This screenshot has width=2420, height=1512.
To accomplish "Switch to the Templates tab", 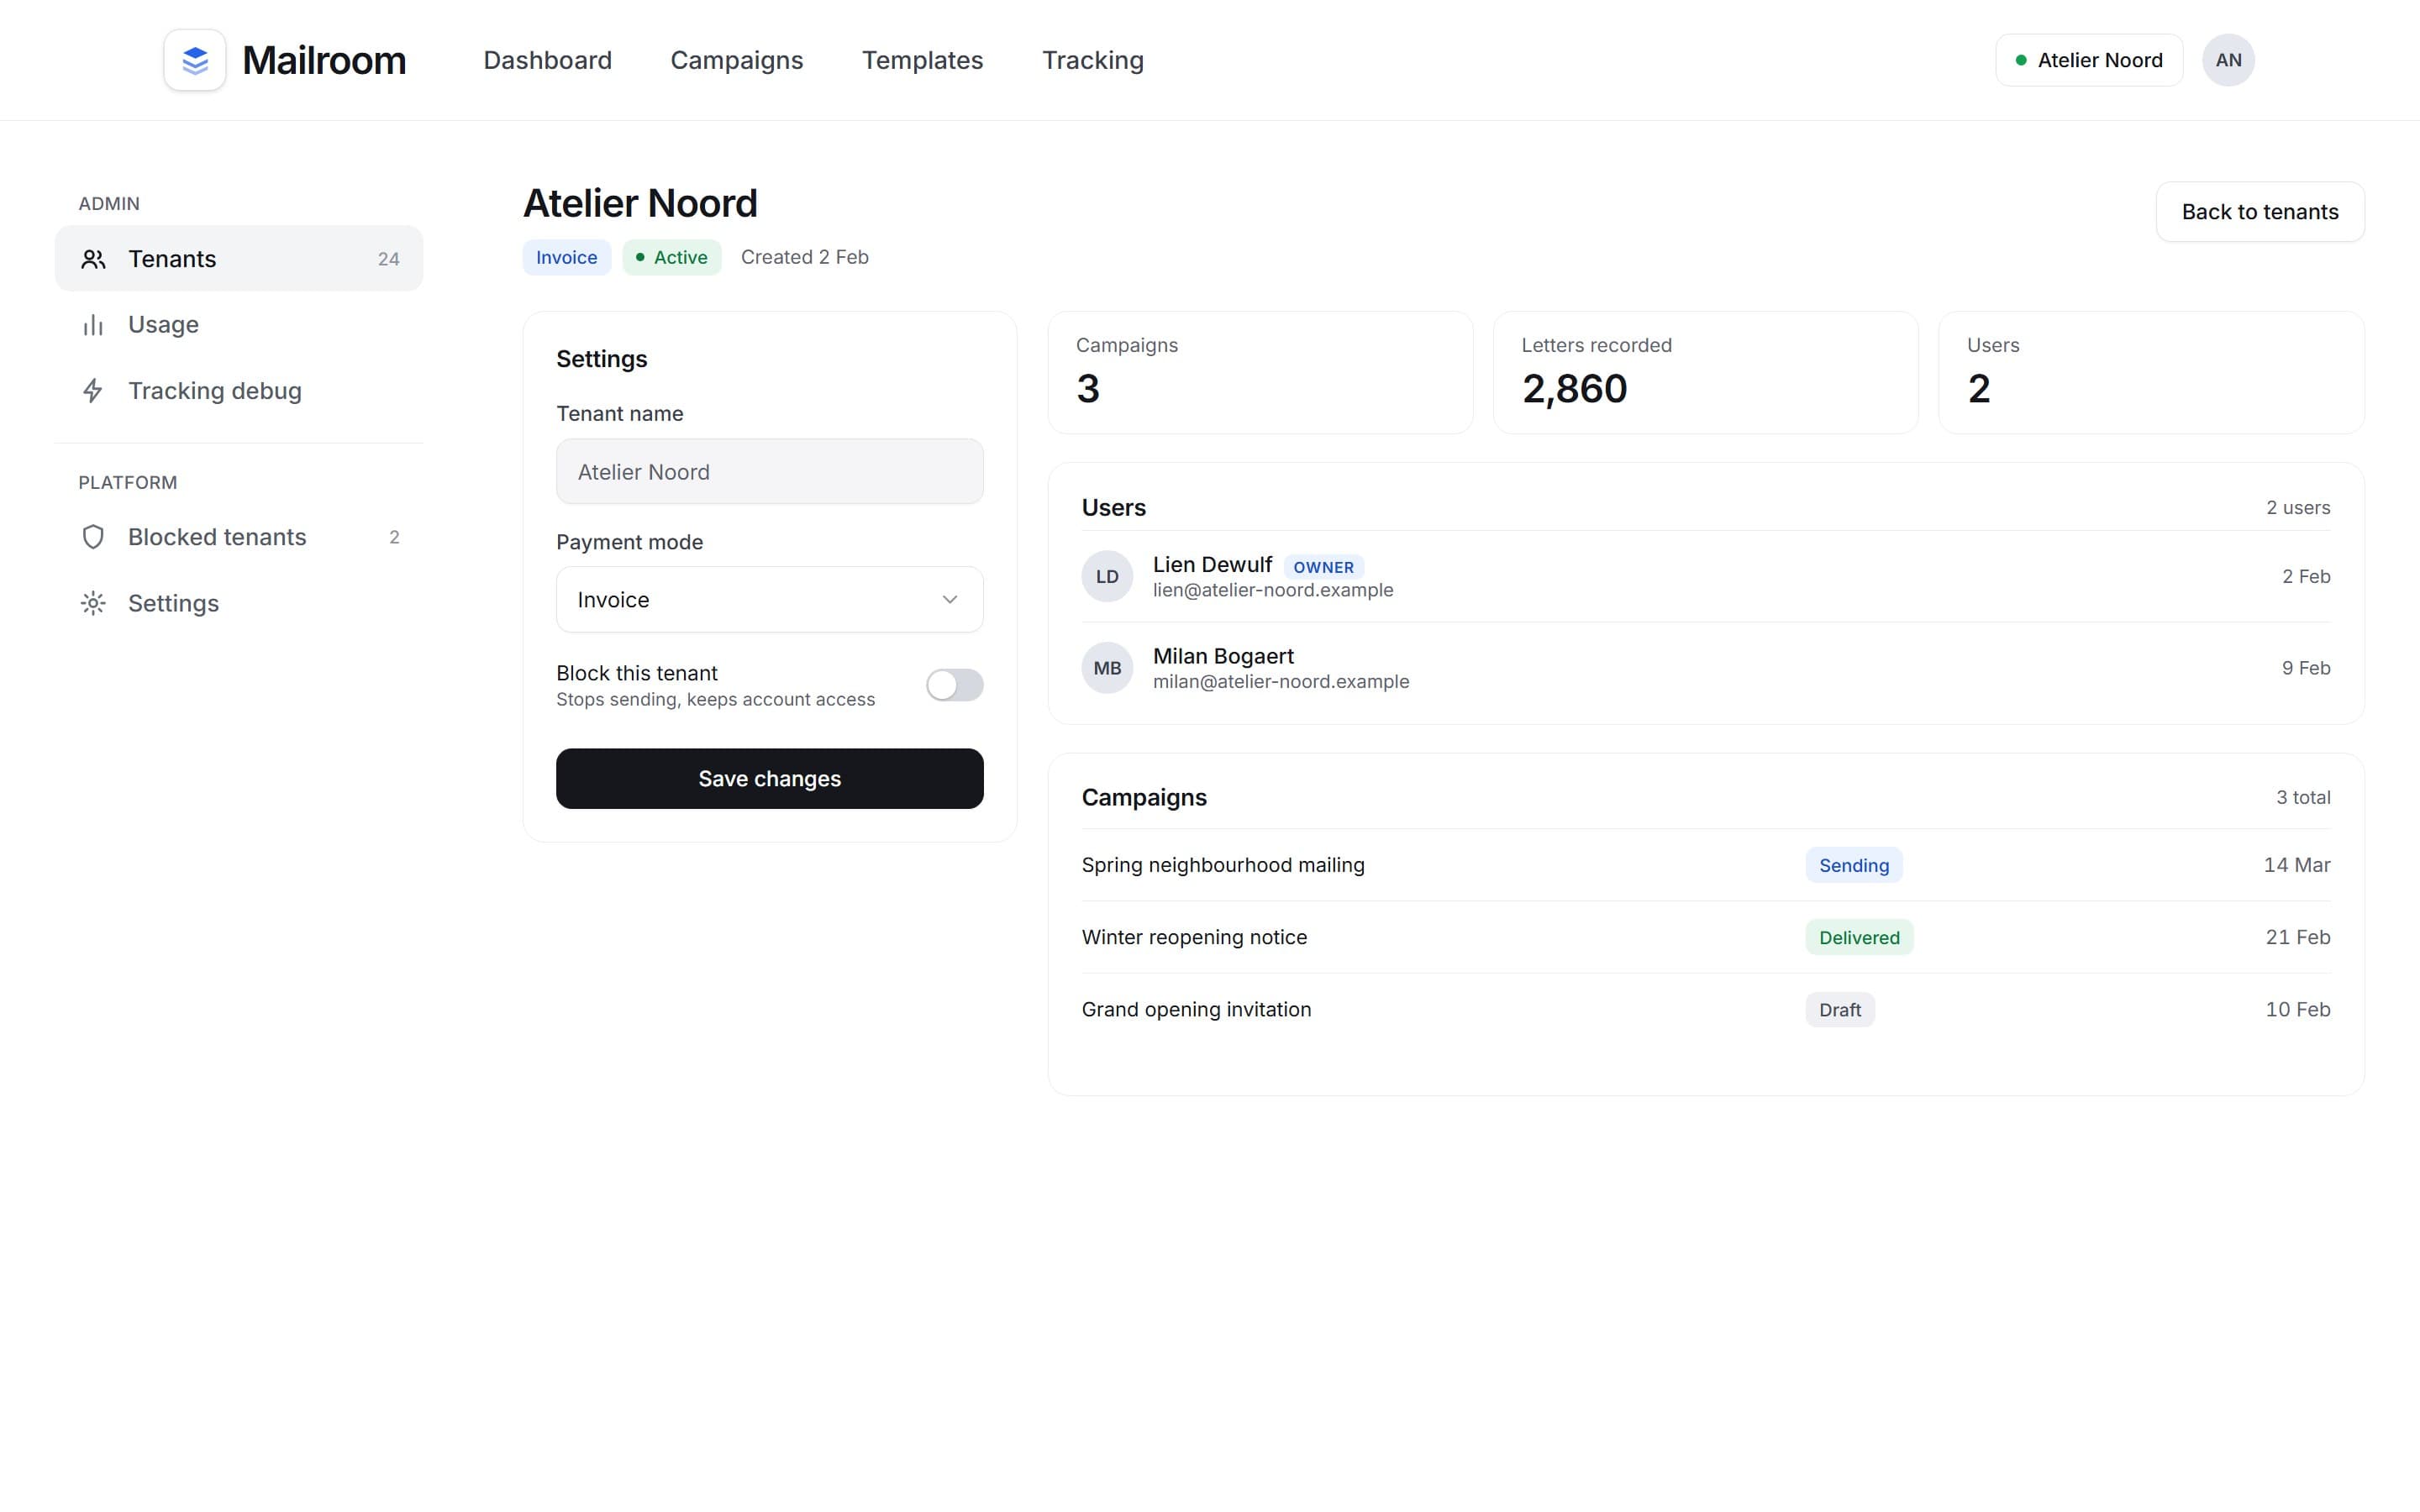I will tap(922, 60).
